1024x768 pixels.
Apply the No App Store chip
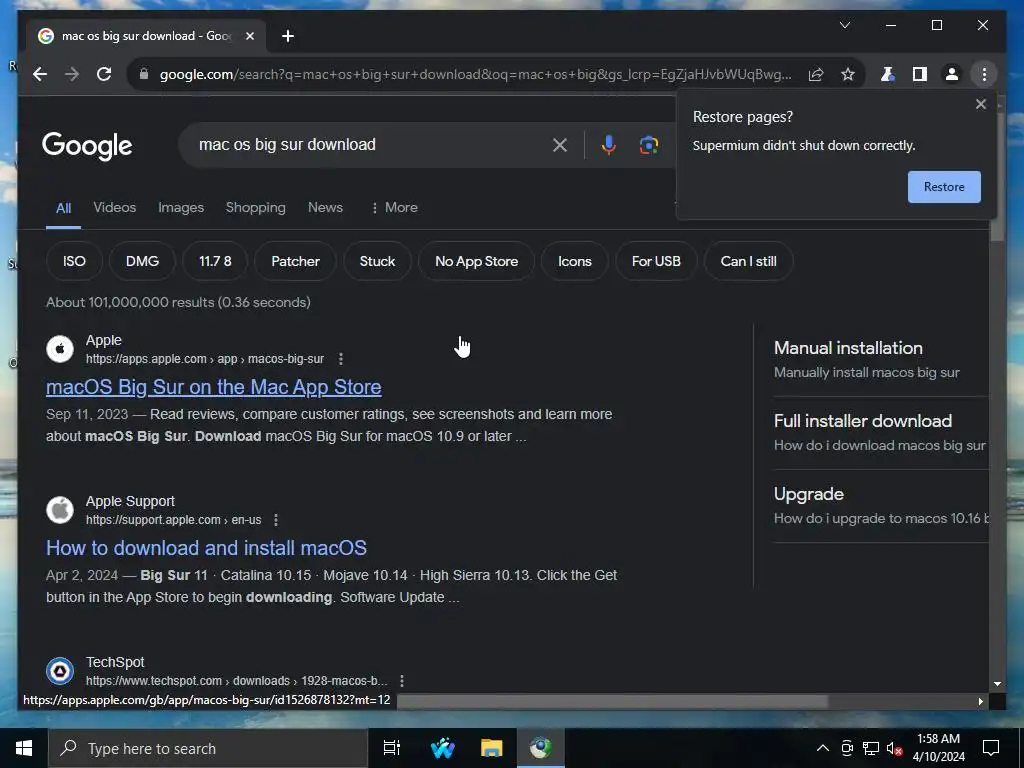point(476,261)
